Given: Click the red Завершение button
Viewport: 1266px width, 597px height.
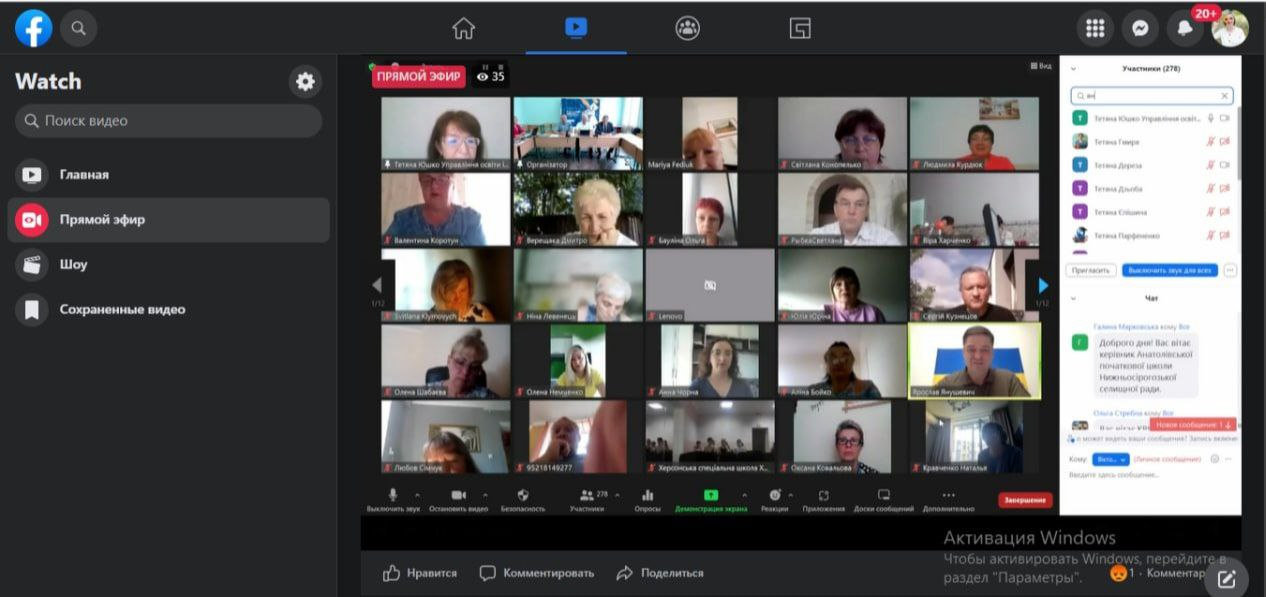Looking at the screenshot, I should 1025,500.
